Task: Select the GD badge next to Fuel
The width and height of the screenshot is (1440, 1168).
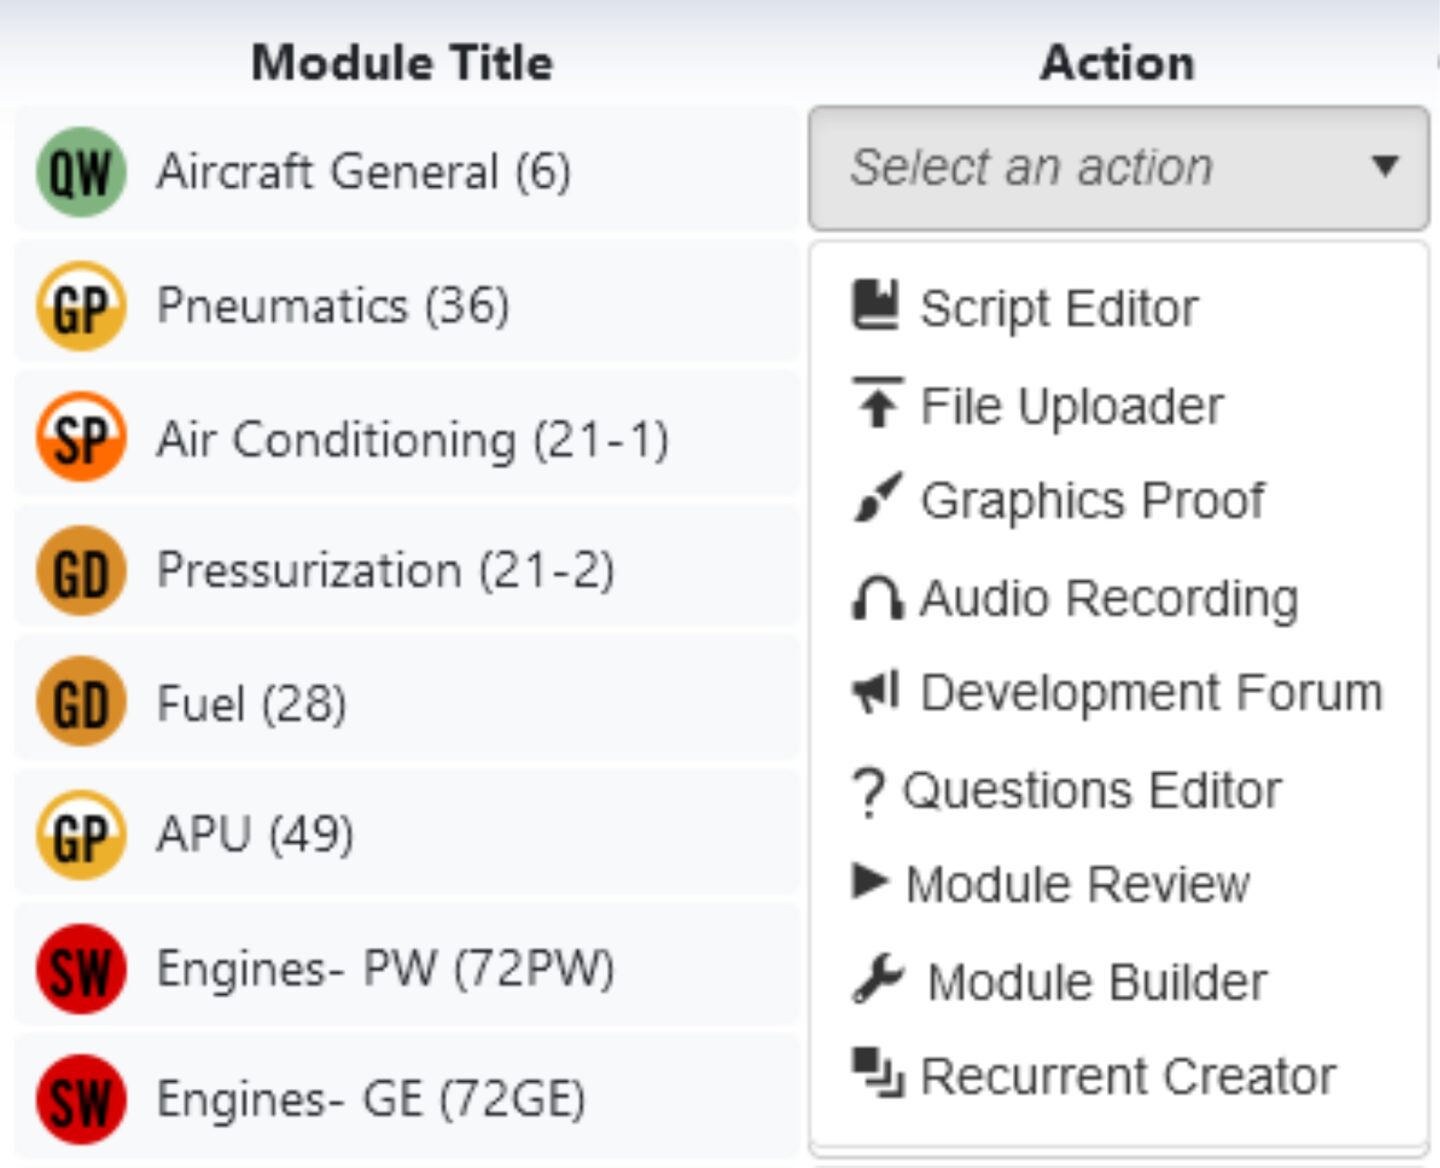Action: [x=79, y=702]
